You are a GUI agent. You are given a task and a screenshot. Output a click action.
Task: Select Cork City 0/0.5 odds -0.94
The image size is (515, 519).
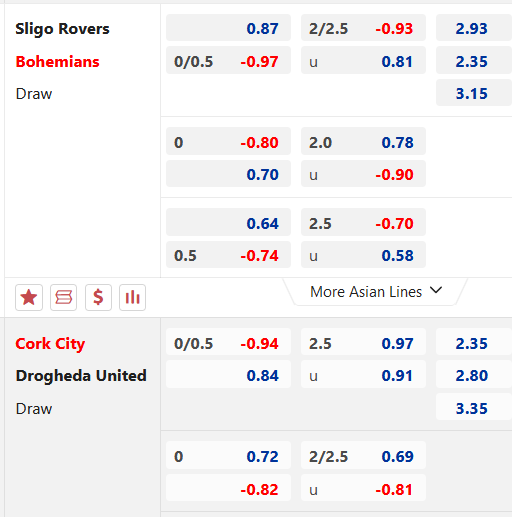(228, 342)
